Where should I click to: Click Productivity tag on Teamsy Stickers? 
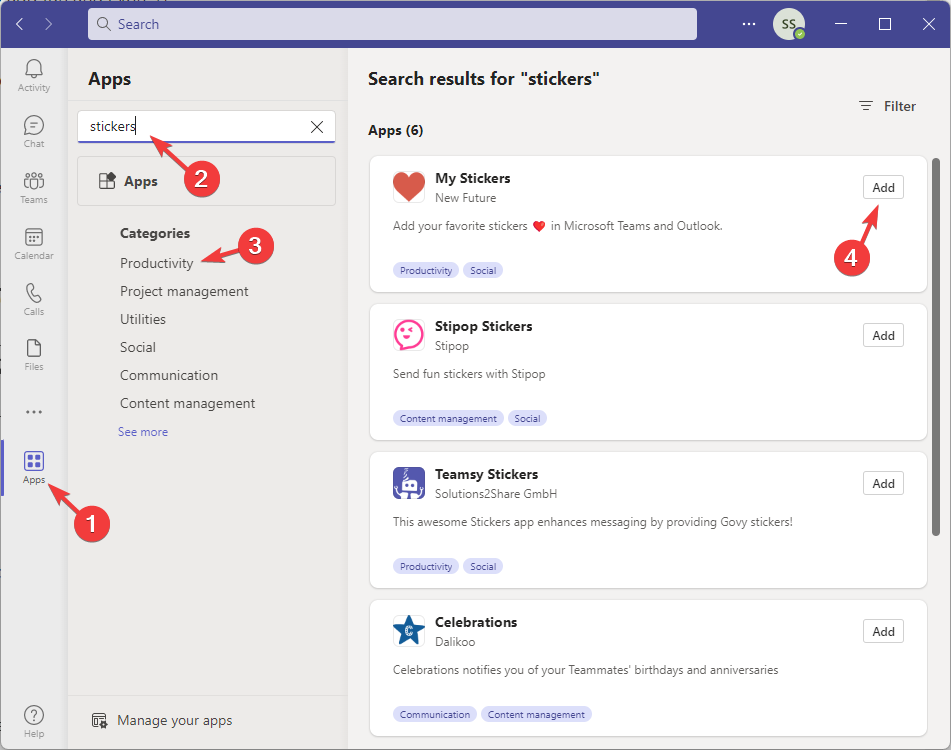coord(426,566)
